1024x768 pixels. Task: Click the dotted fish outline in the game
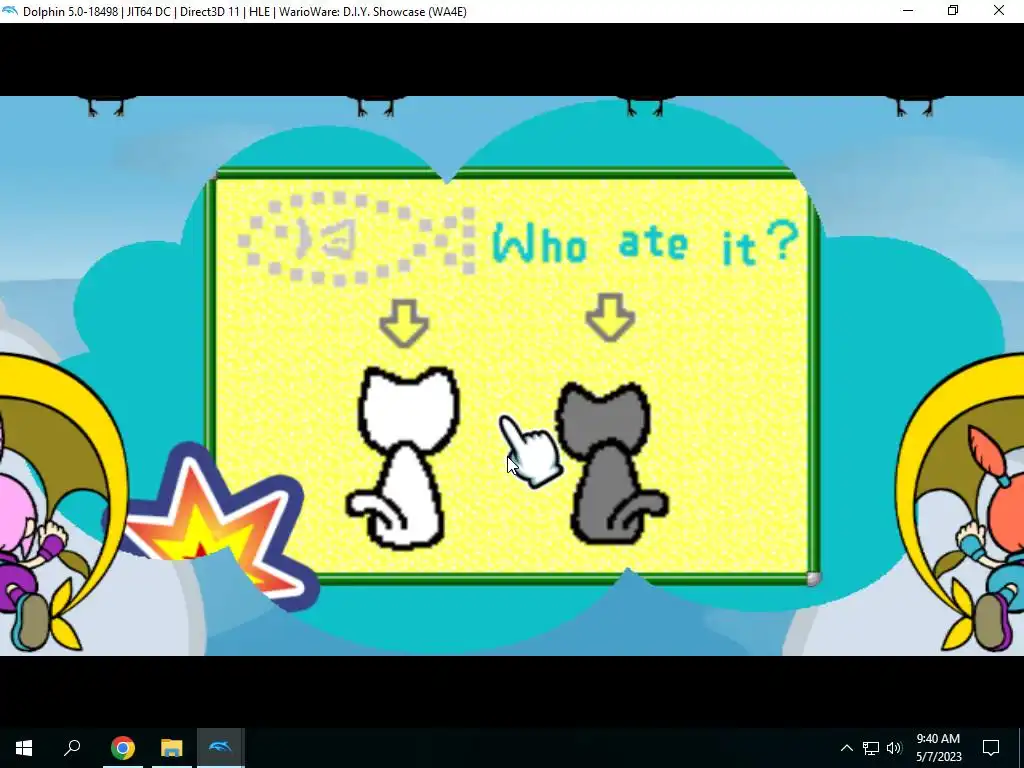point(357,238)
